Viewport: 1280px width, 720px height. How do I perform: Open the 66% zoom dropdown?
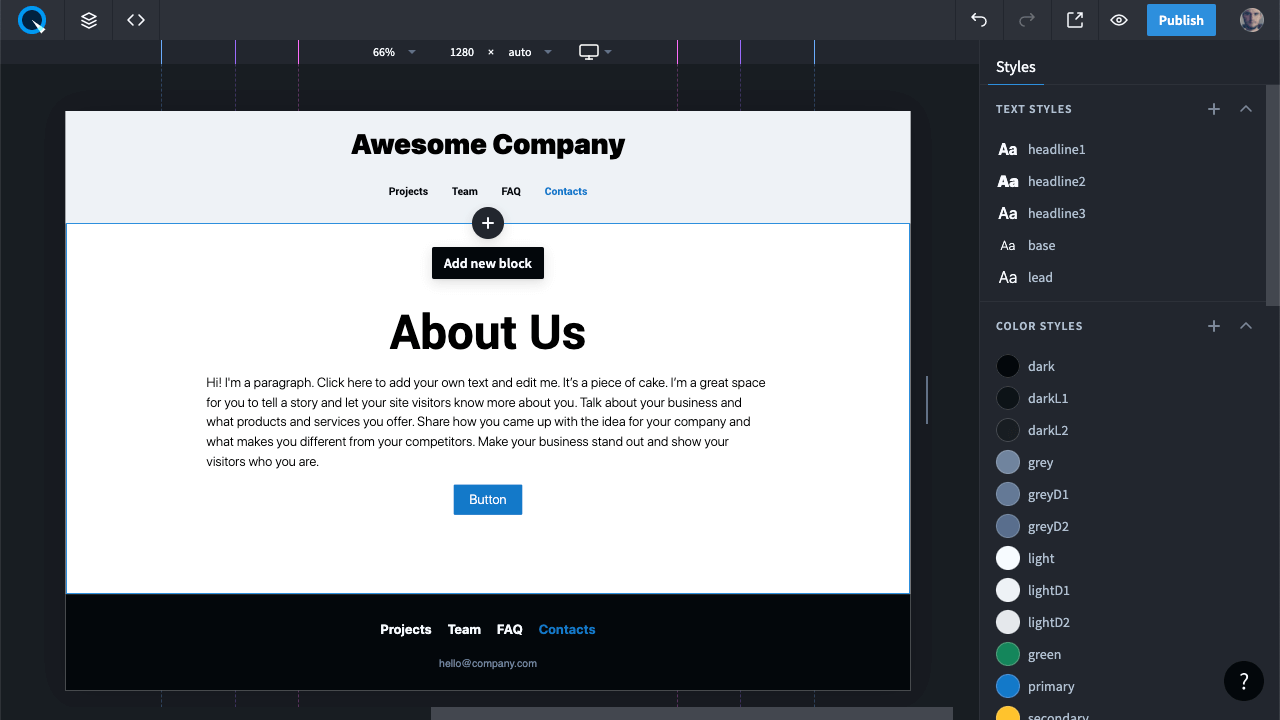click(394, 52)
